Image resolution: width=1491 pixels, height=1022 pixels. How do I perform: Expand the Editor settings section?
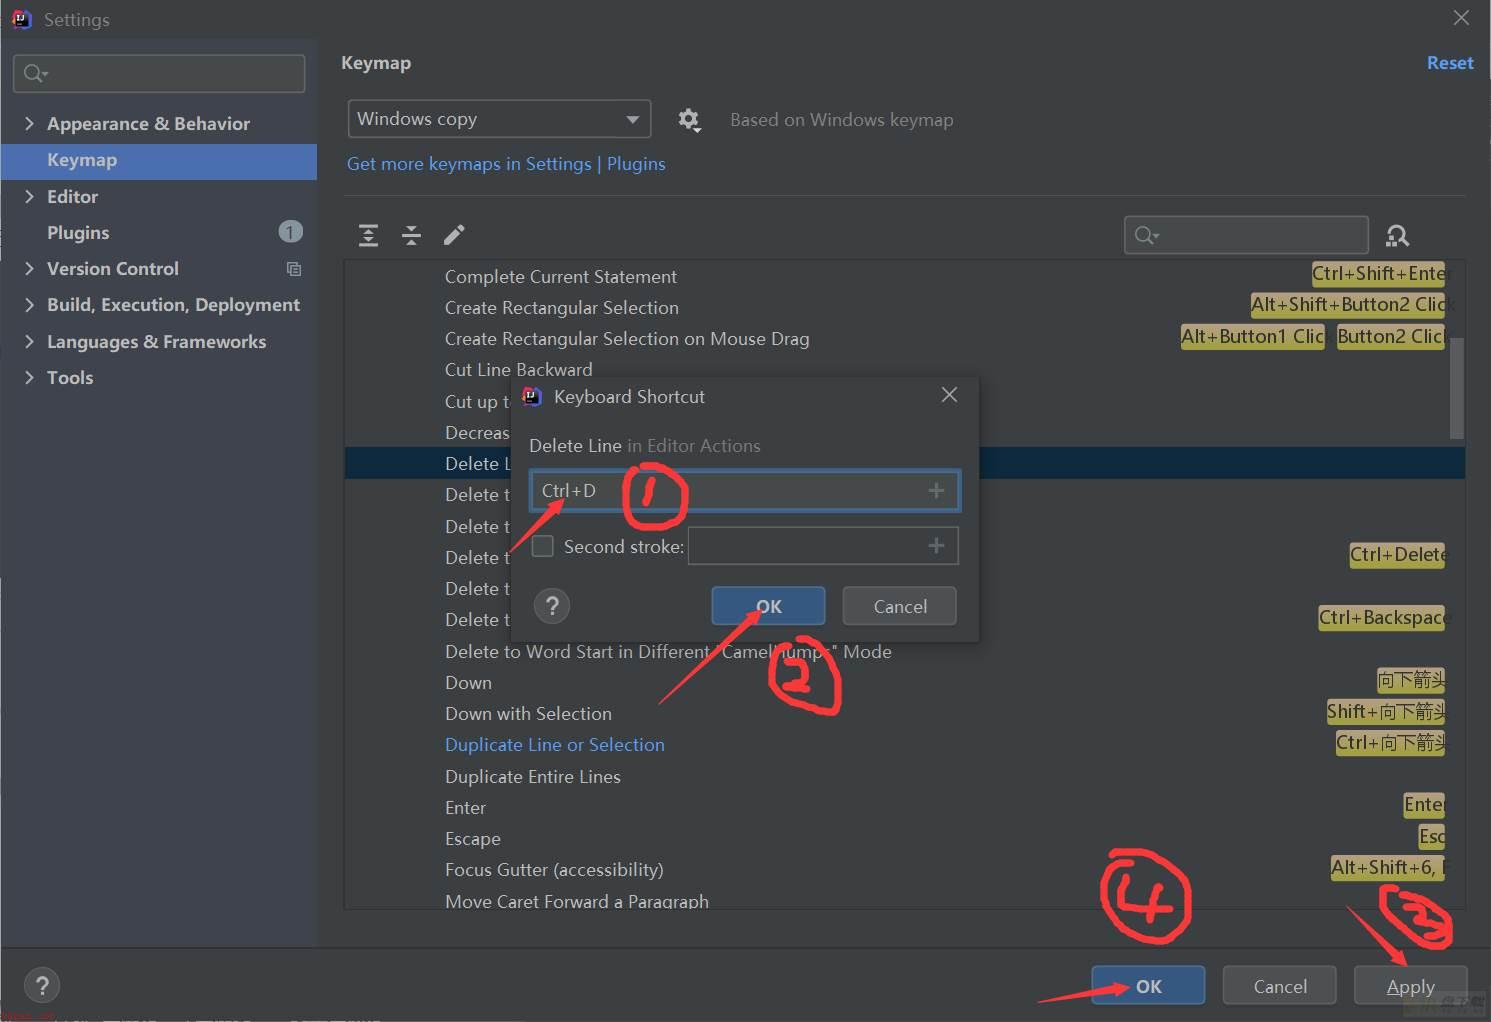pyautogui.click(x=29, y=196)
